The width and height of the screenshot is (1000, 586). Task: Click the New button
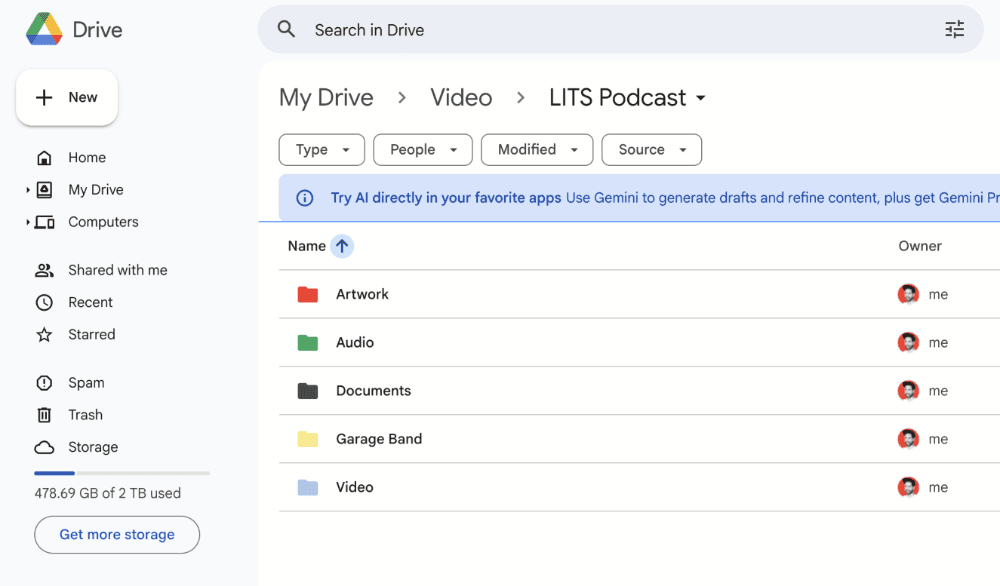point(67,98)
